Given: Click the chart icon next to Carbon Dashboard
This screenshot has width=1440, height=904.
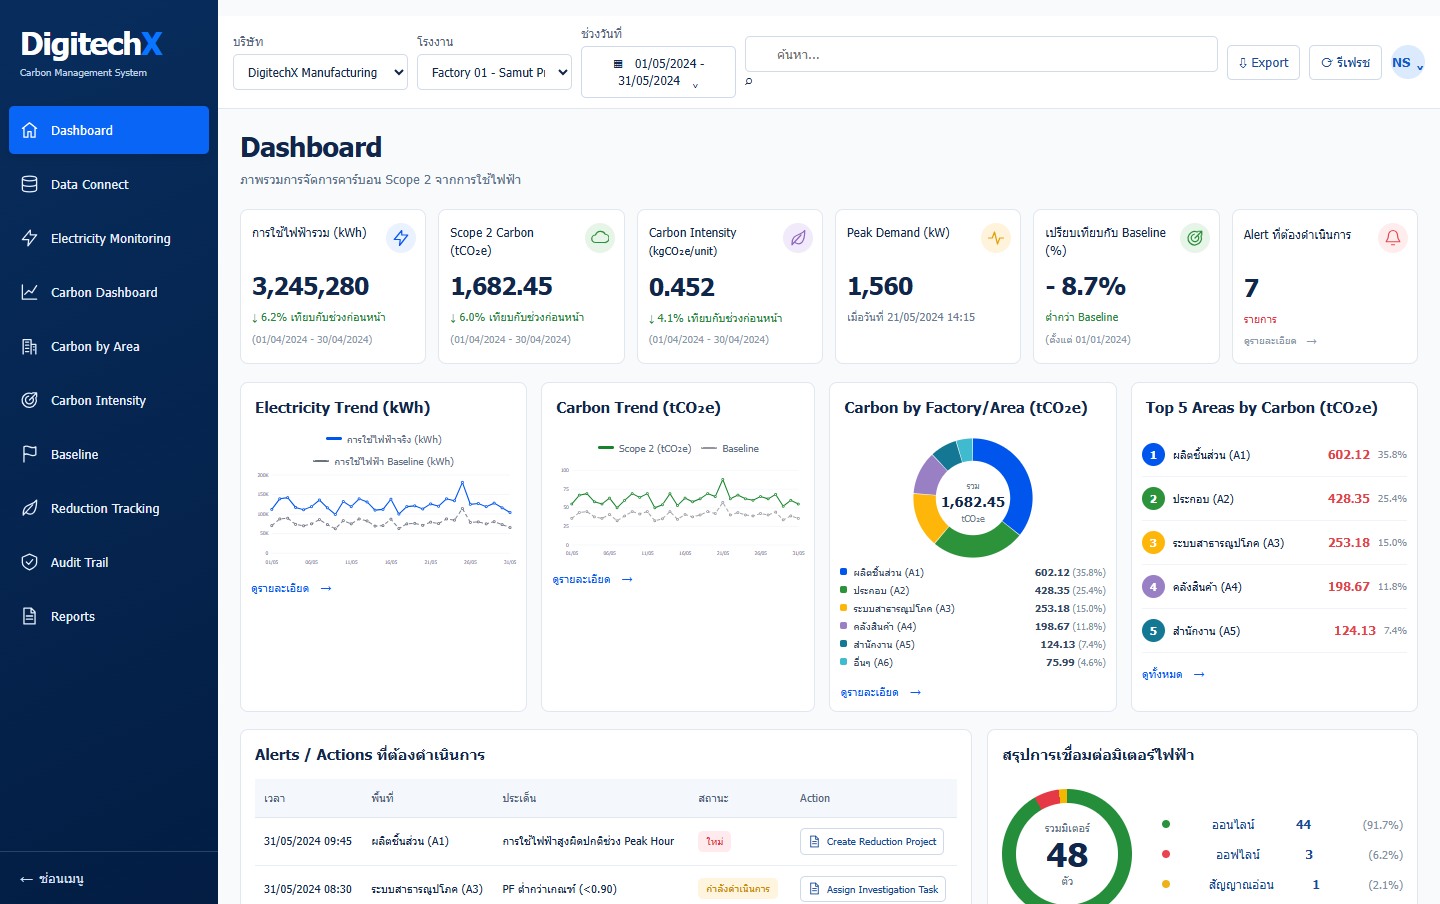Looking at the screenshot, I should [x=30, y=292].
